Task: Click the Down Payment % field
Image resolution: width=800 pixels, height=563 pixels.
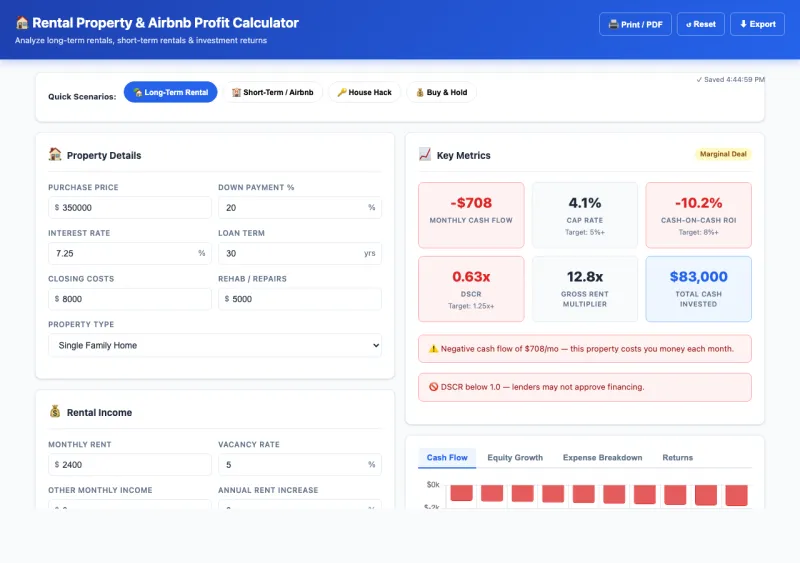Action: click(x=300, y=208)
